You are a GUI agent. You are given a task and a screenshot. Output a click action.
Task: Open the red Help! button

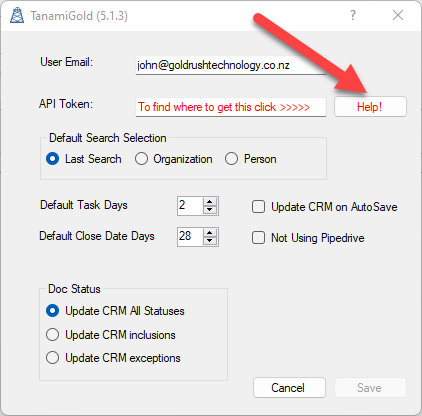click(x=370, y=107)
